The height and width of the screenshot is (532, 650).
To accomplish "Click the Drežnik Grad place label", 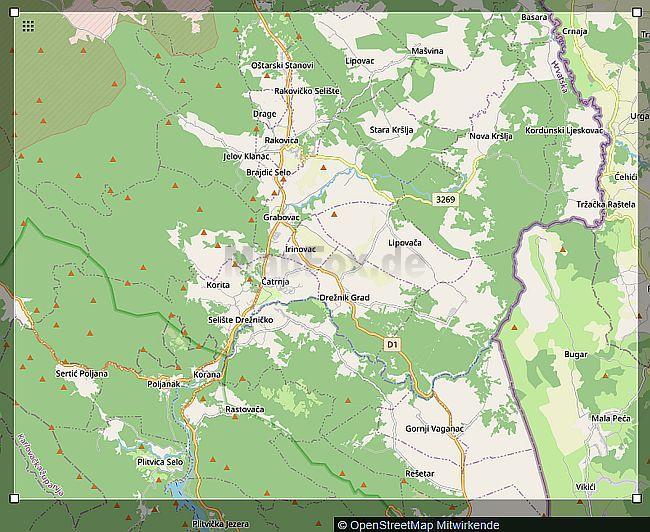I will point(345,298).
